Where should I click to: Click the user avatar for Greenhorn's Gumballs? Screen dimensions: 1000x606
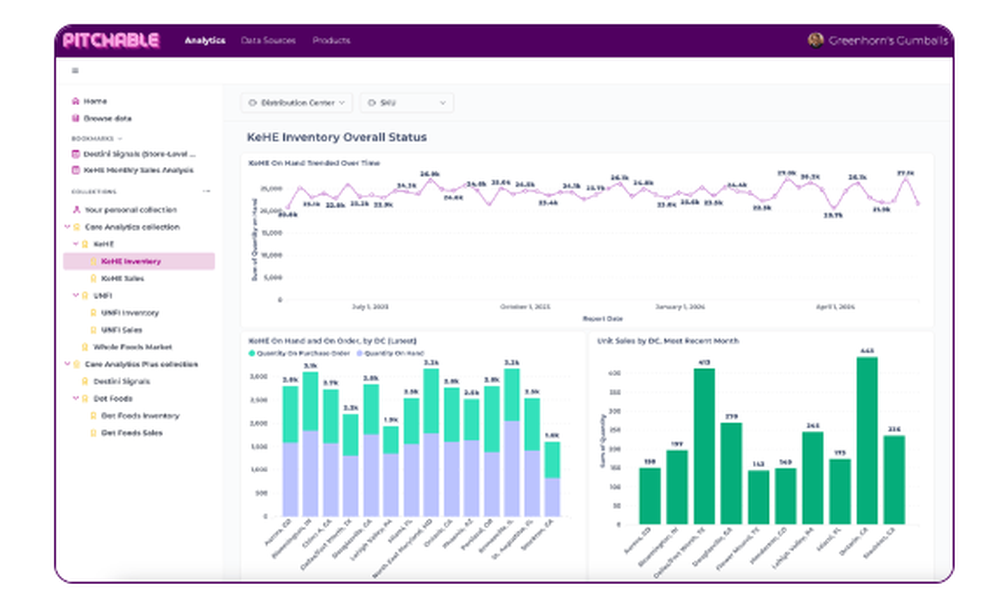pos(815,40)
